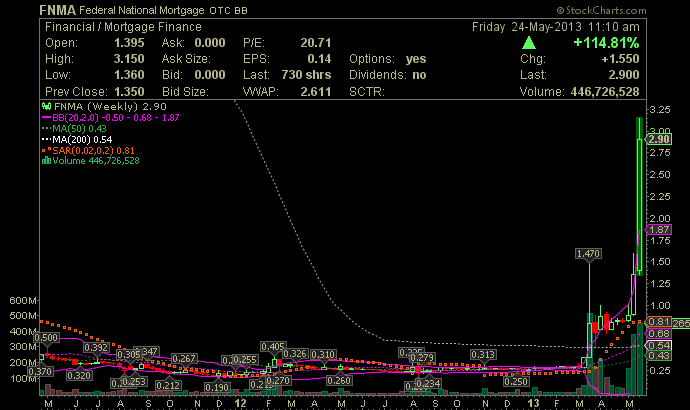Select the Open value 1.395
Image resolution: width=690 pixels, height=410 pixels.
(129, 43)
